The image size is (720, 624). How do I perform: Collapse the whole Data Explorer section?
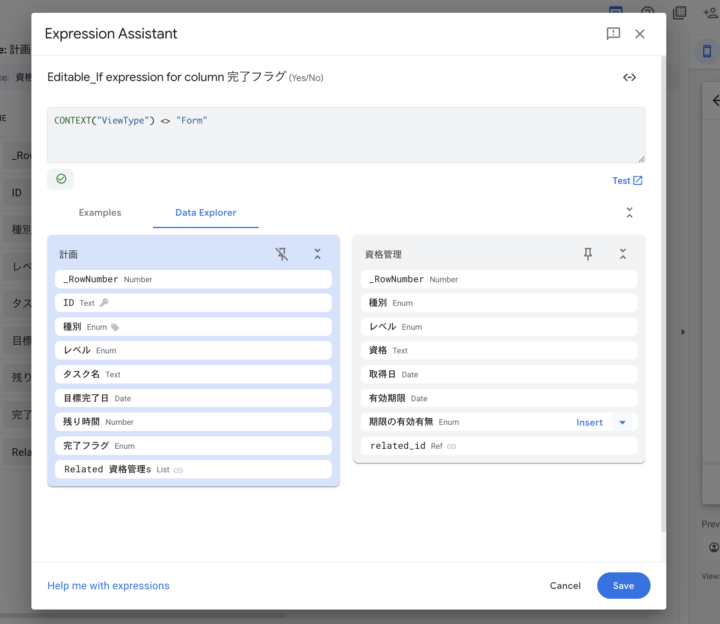tap(629, 213)
